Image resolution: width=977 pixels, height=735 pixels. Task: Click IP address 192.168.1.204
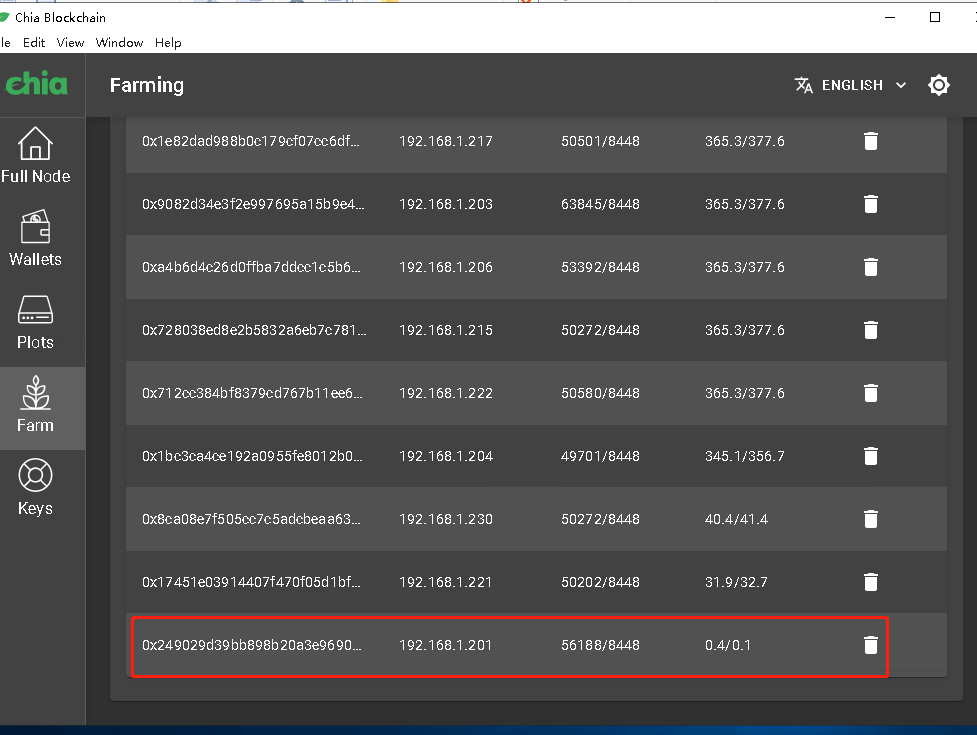pos(446,456)
